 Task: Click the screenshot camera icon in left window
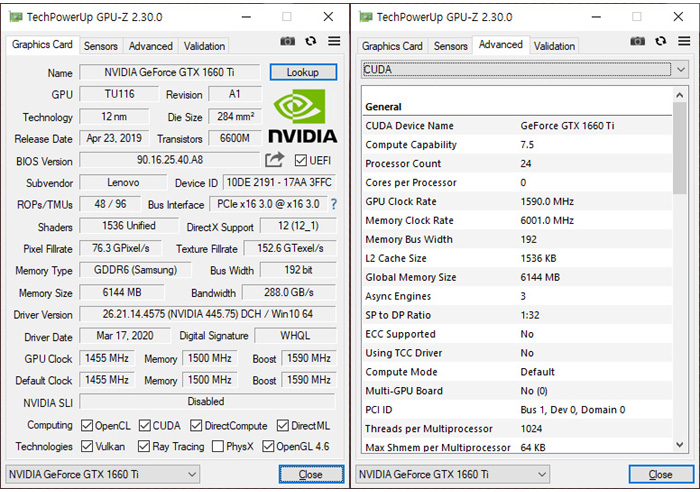(288, 41)
